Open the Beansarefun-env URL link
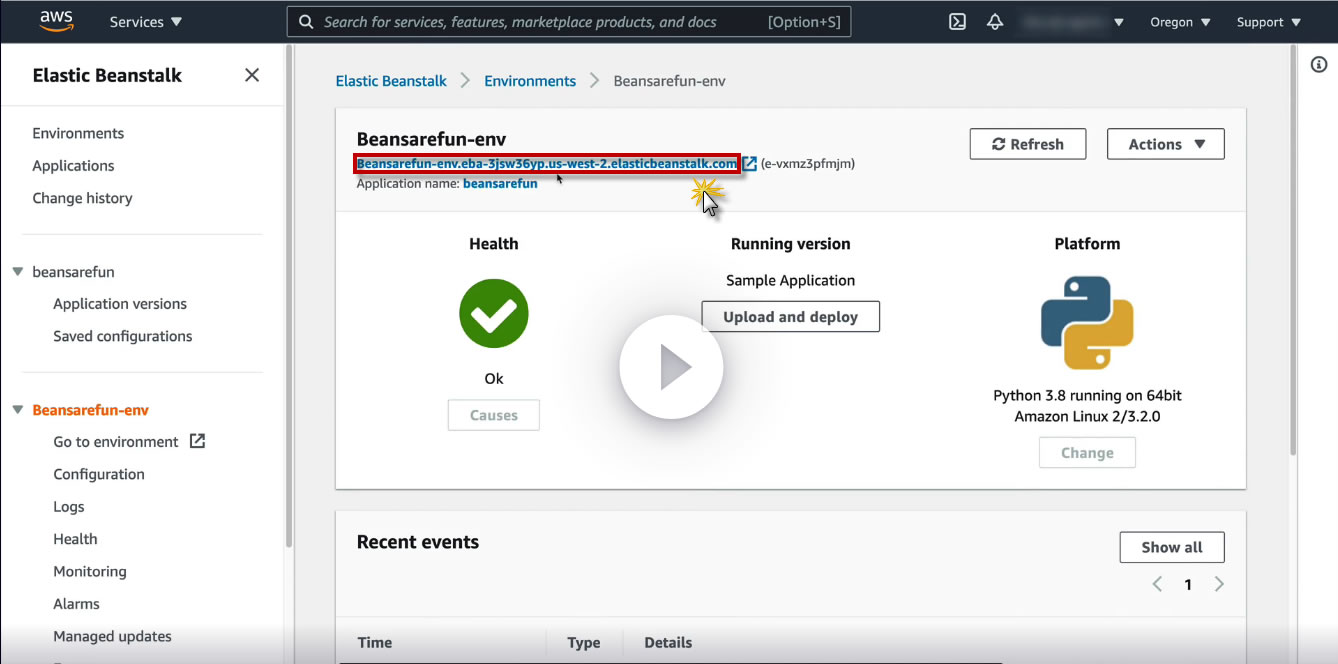This screenshot has height=664, width=1338. [547, 163]
